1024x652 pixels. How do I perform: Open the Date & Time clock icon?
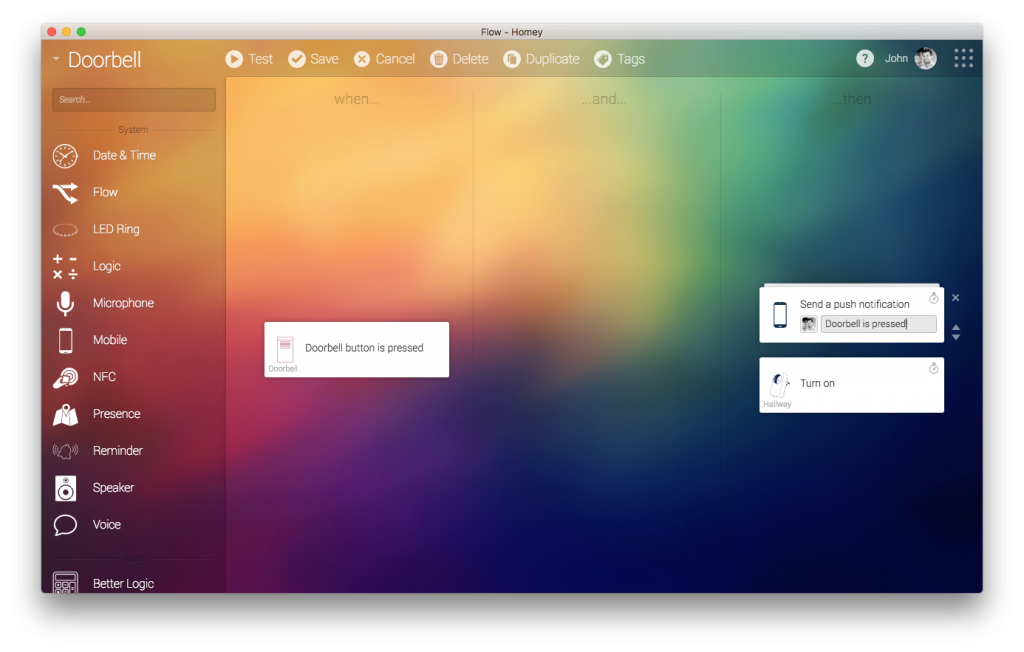(x=65, y=156)
